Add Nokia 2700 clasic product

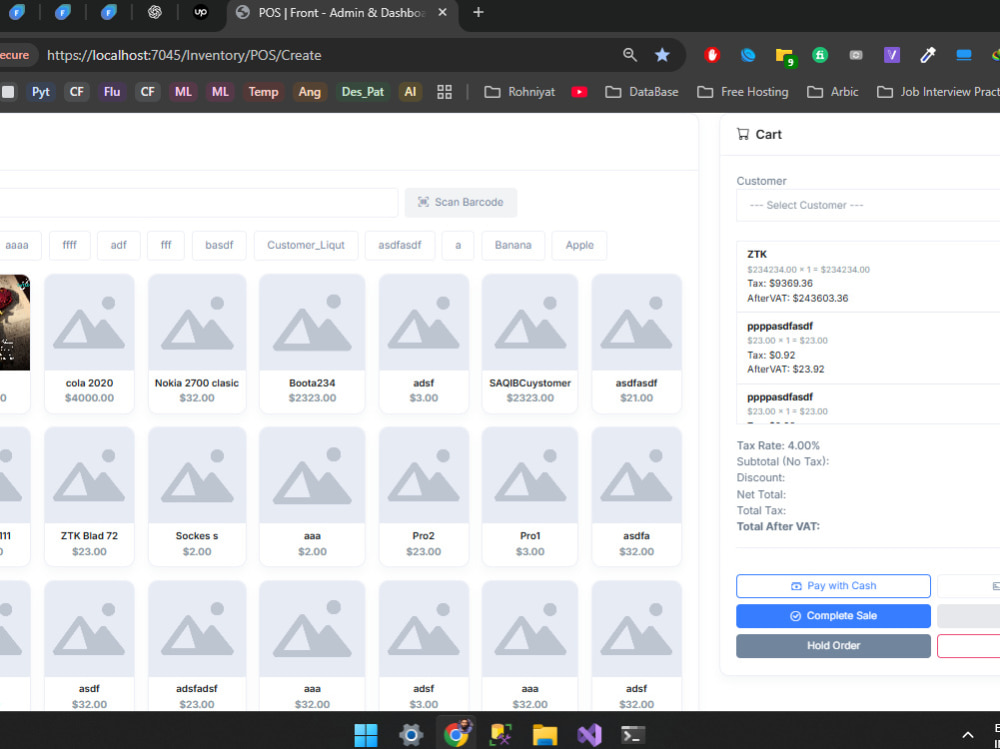click(x=197, y=343)
